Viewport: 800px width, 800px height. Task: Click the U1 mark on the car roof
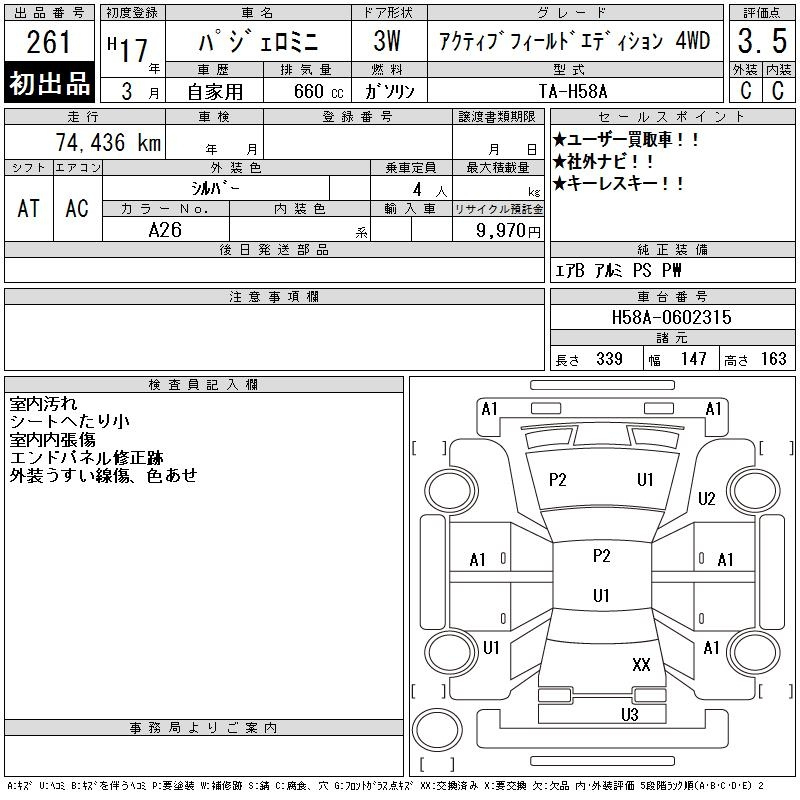tap(601, 596)
